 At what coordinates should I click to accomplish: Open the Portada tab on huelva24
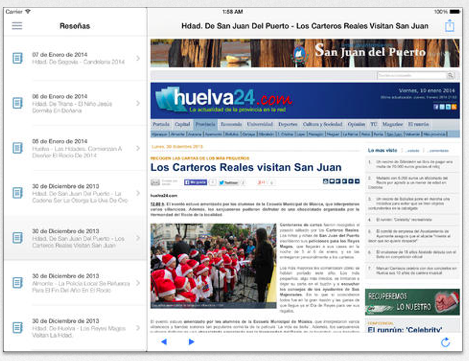pos(161,124)
